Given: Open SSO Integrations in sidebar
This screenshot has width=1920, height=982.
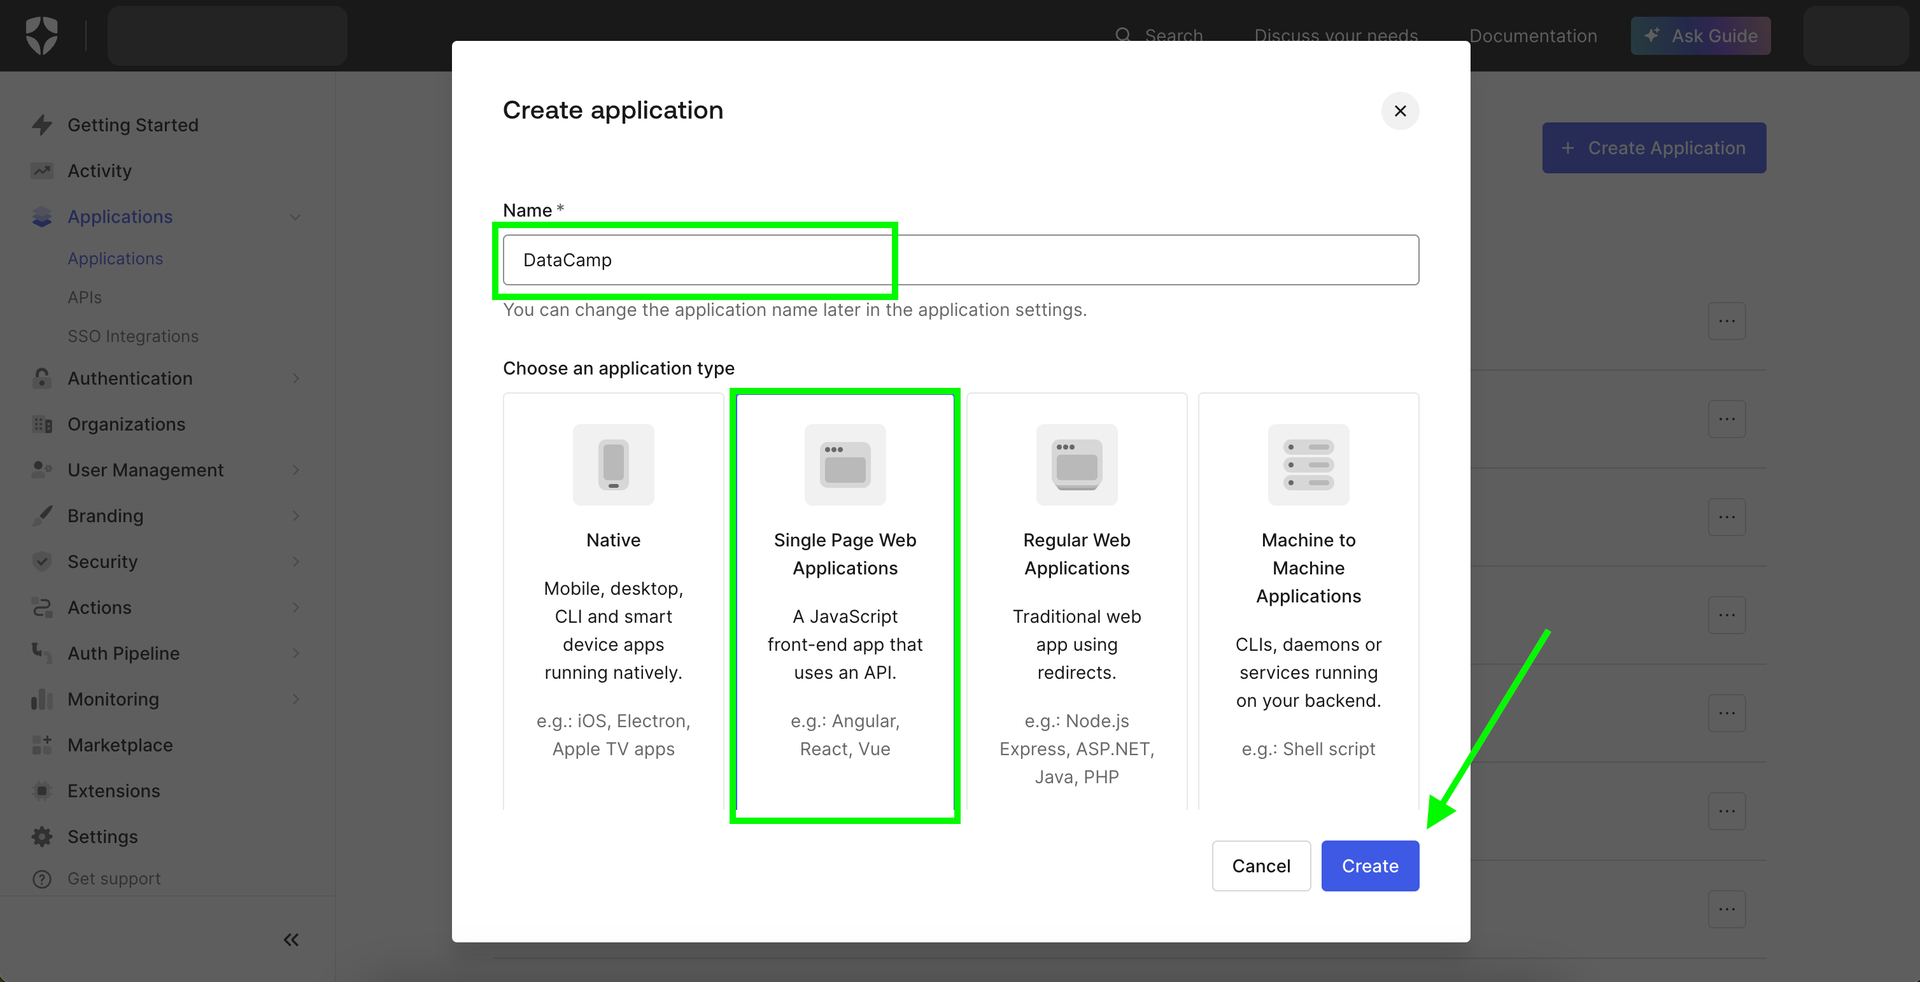Looking at the screenshot, I should tap(133, 337).
